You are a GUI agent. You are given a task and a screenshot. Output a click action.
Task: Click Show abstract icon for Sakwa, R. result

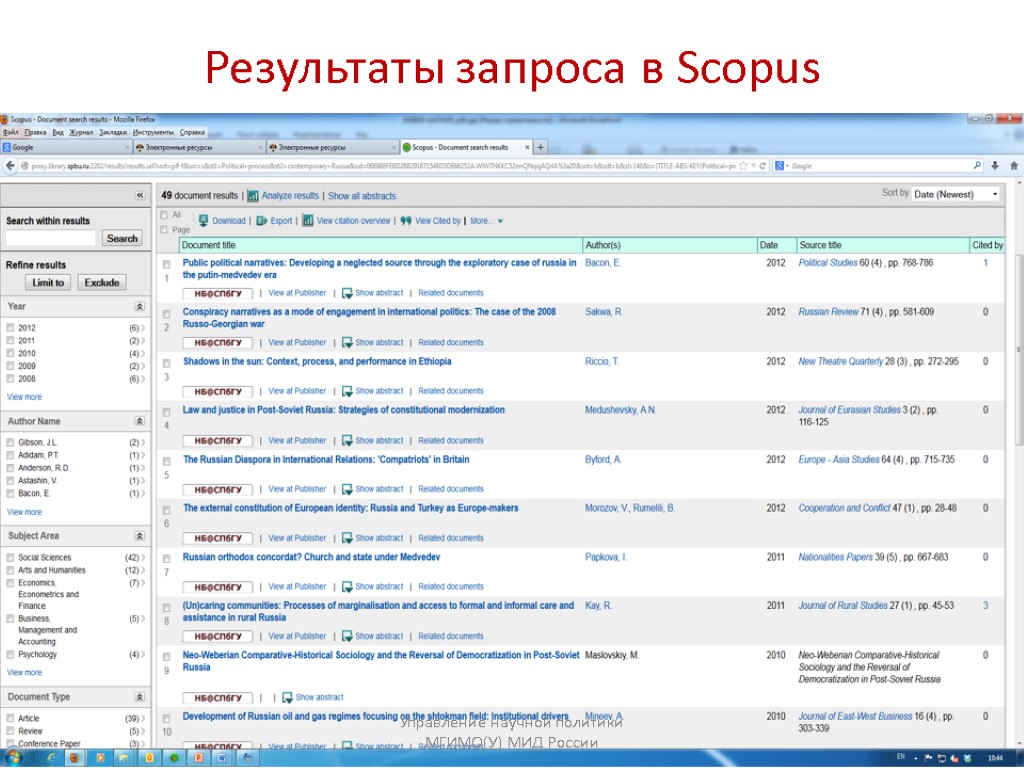pos(347,342)
